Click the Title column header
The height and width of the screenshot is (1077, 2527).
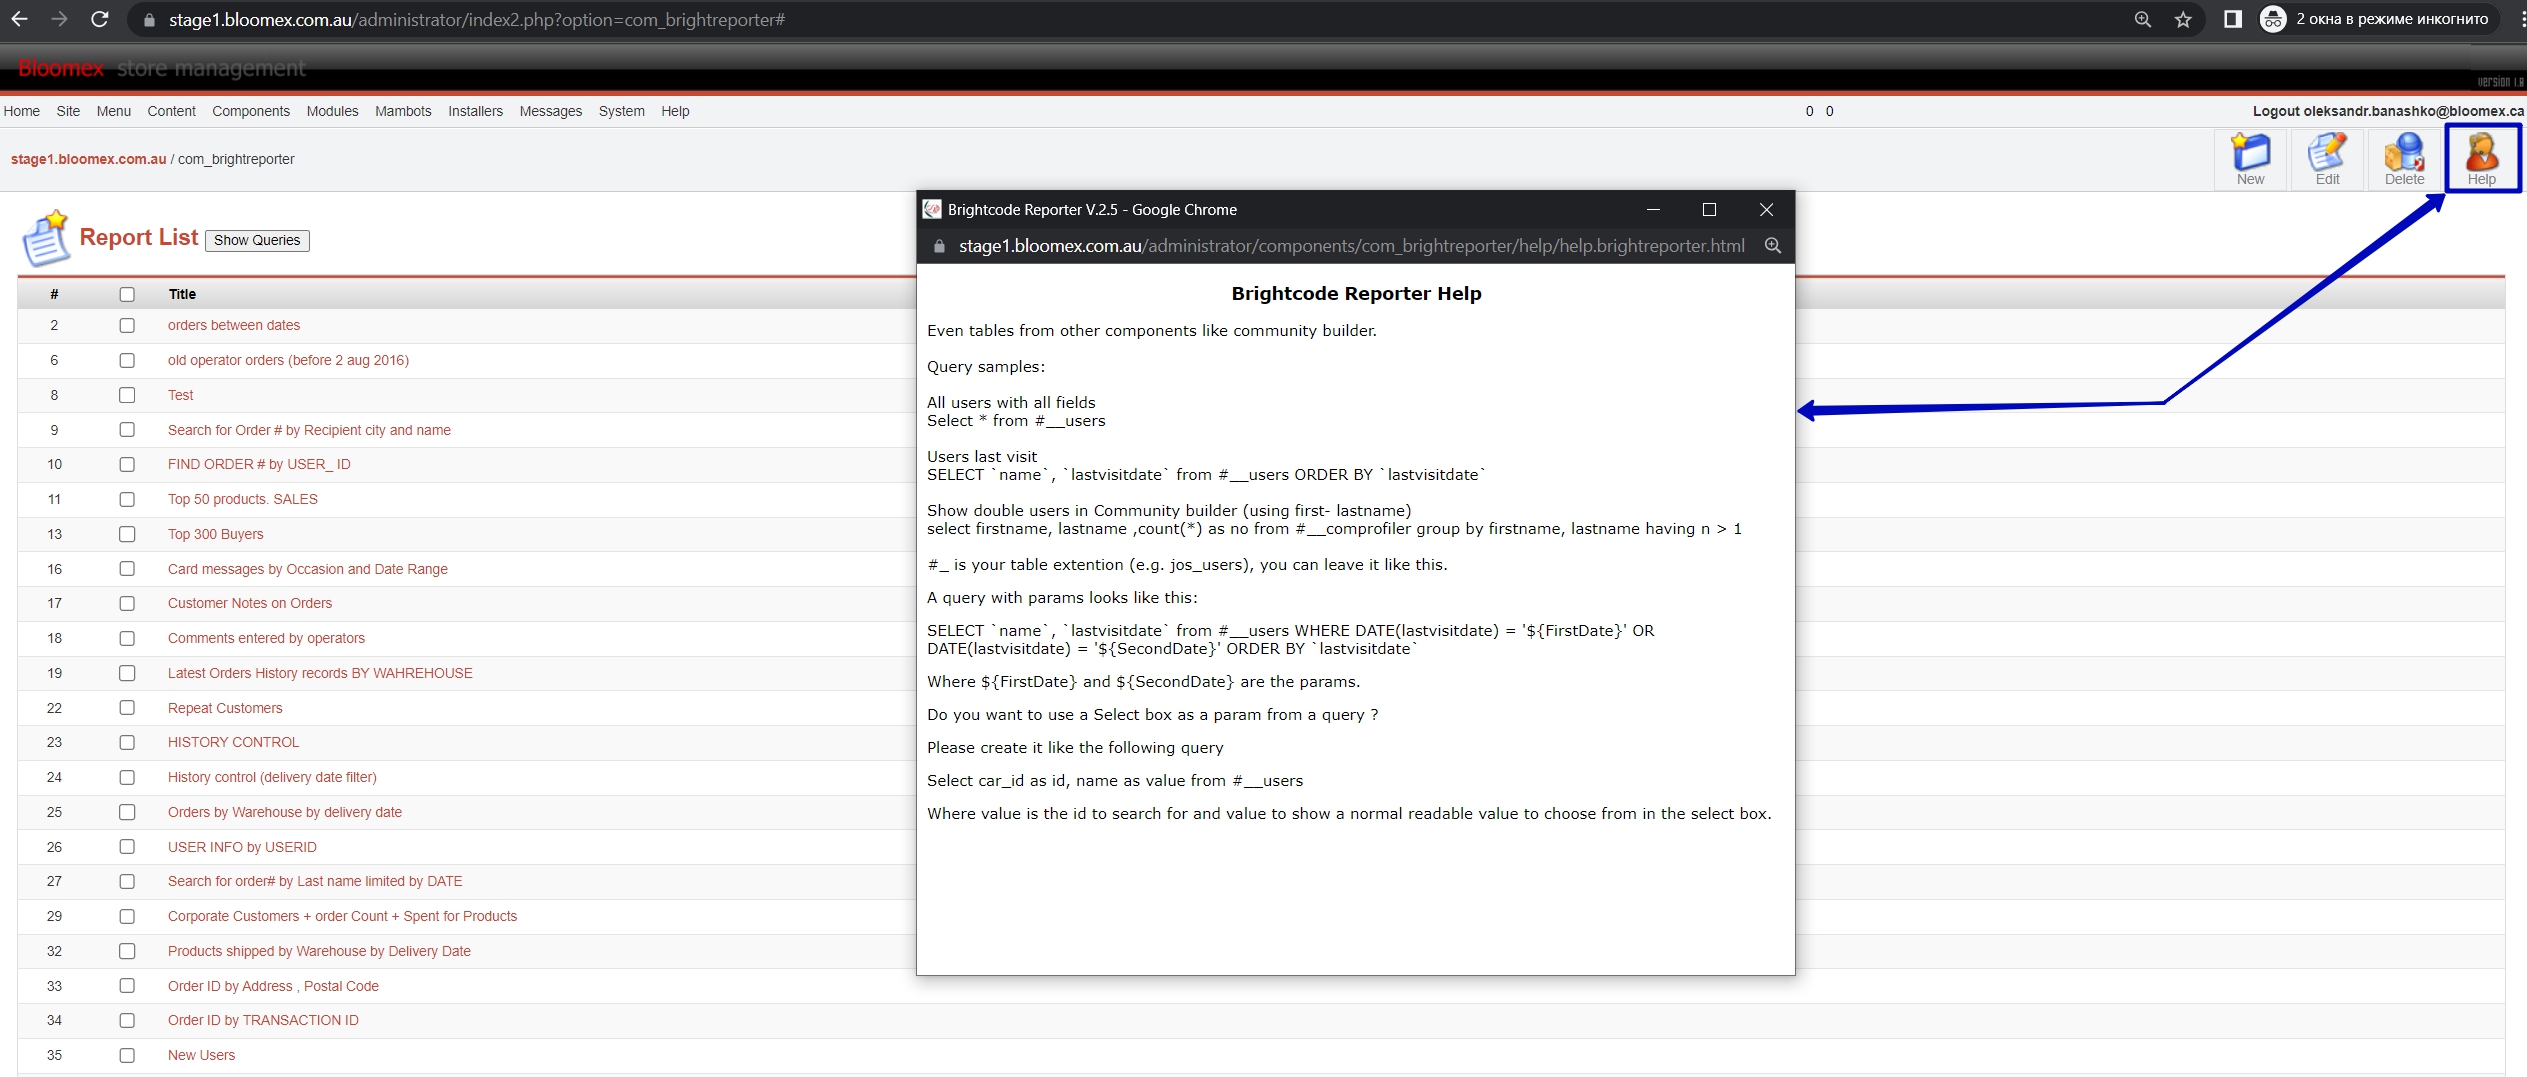pos(182,294)
